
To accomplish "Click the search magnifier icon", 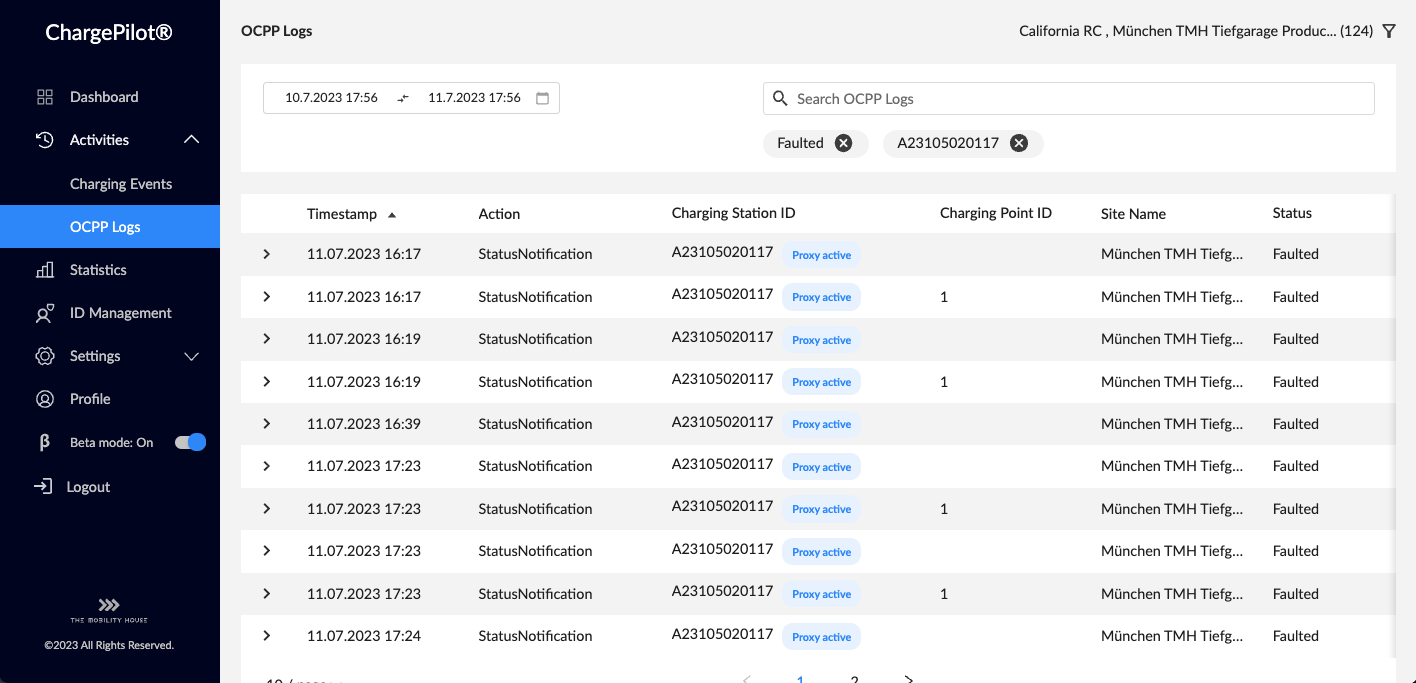I will click(781, 99).
